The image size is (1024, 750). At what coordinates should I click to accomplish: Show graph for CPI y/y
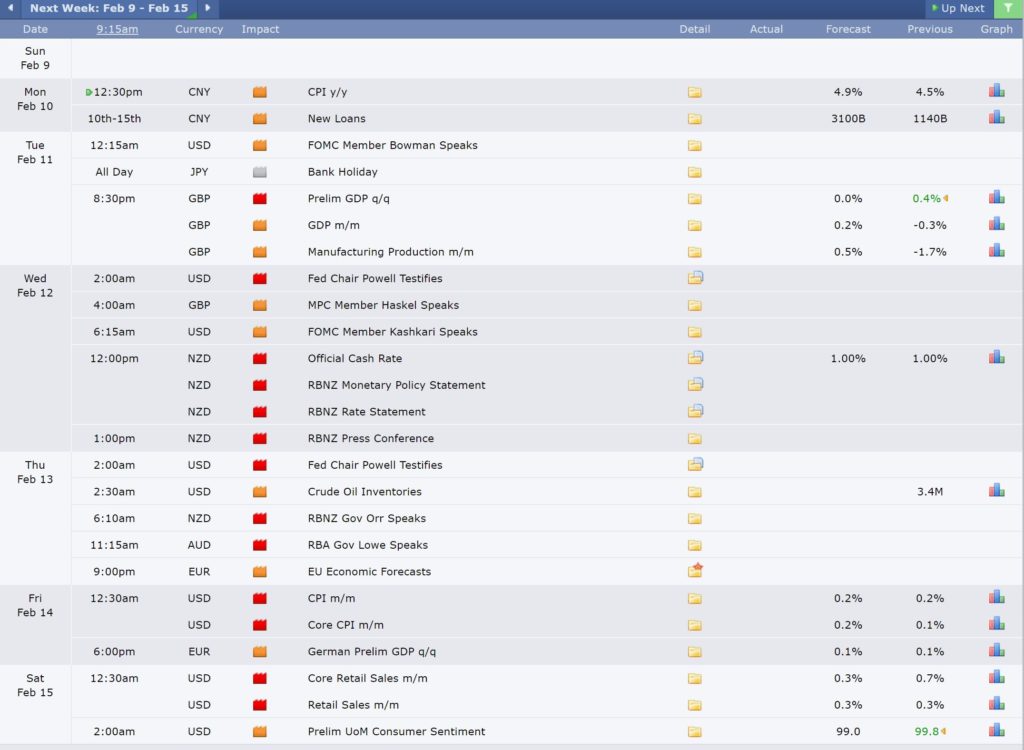997,91
